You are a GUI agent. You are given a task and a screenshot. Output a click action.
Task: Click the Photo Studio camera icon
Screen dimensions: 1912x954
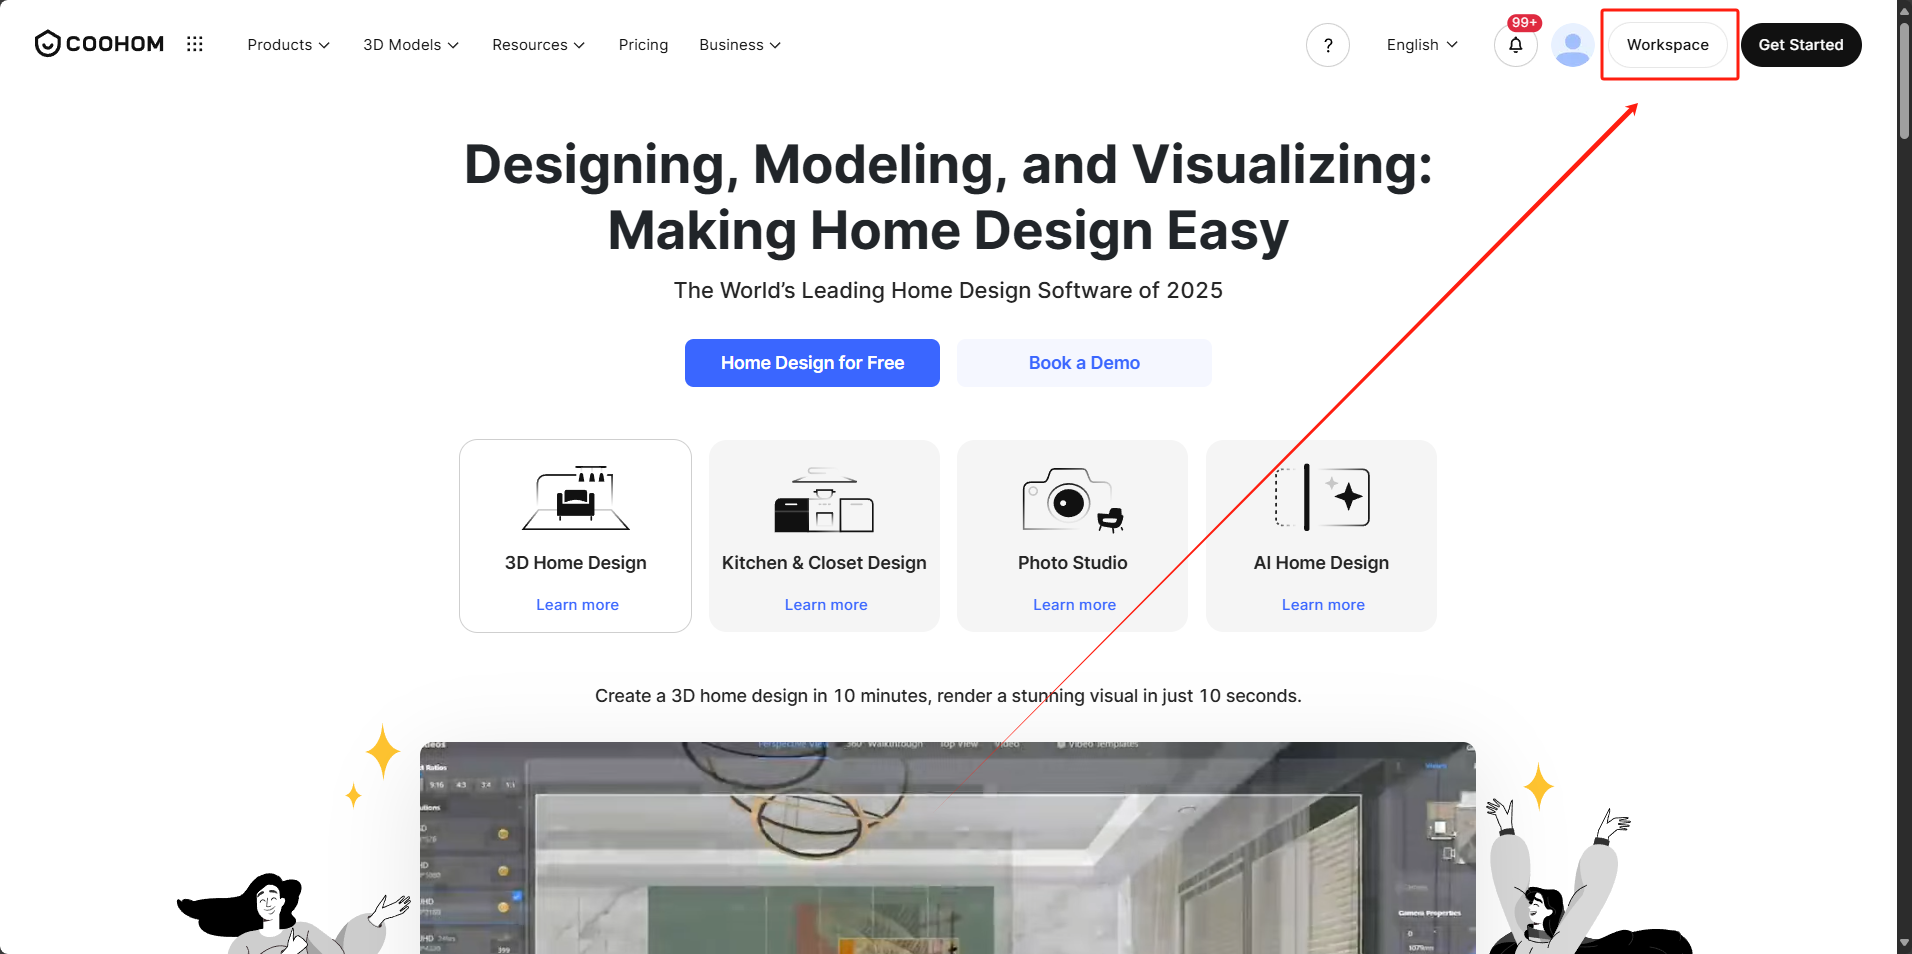[x=1072, y=500]
